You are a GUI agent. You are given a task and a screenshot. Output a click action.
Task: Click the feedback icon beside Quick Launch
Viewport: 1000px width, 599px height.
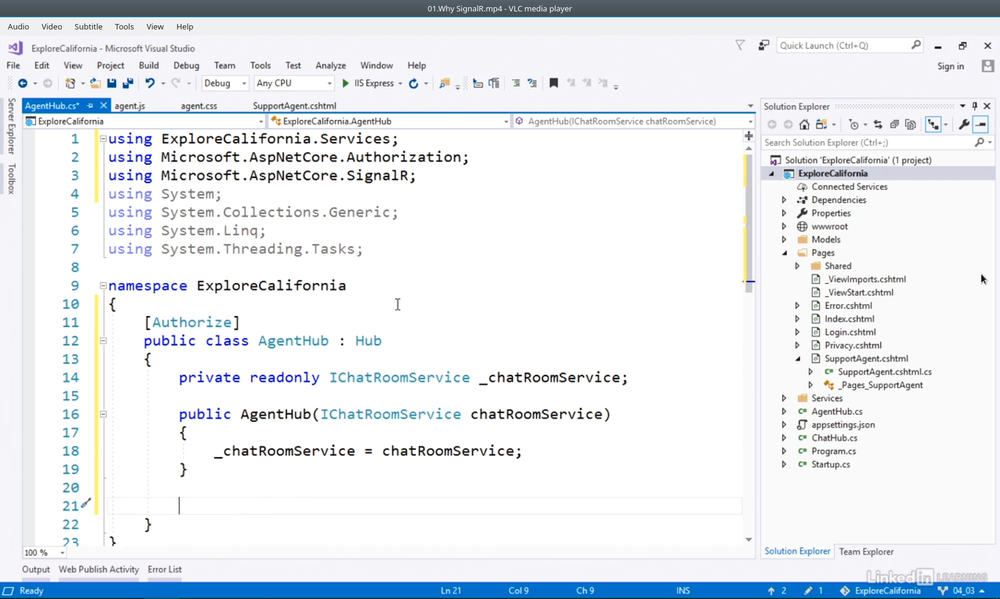tap(763, 45)
